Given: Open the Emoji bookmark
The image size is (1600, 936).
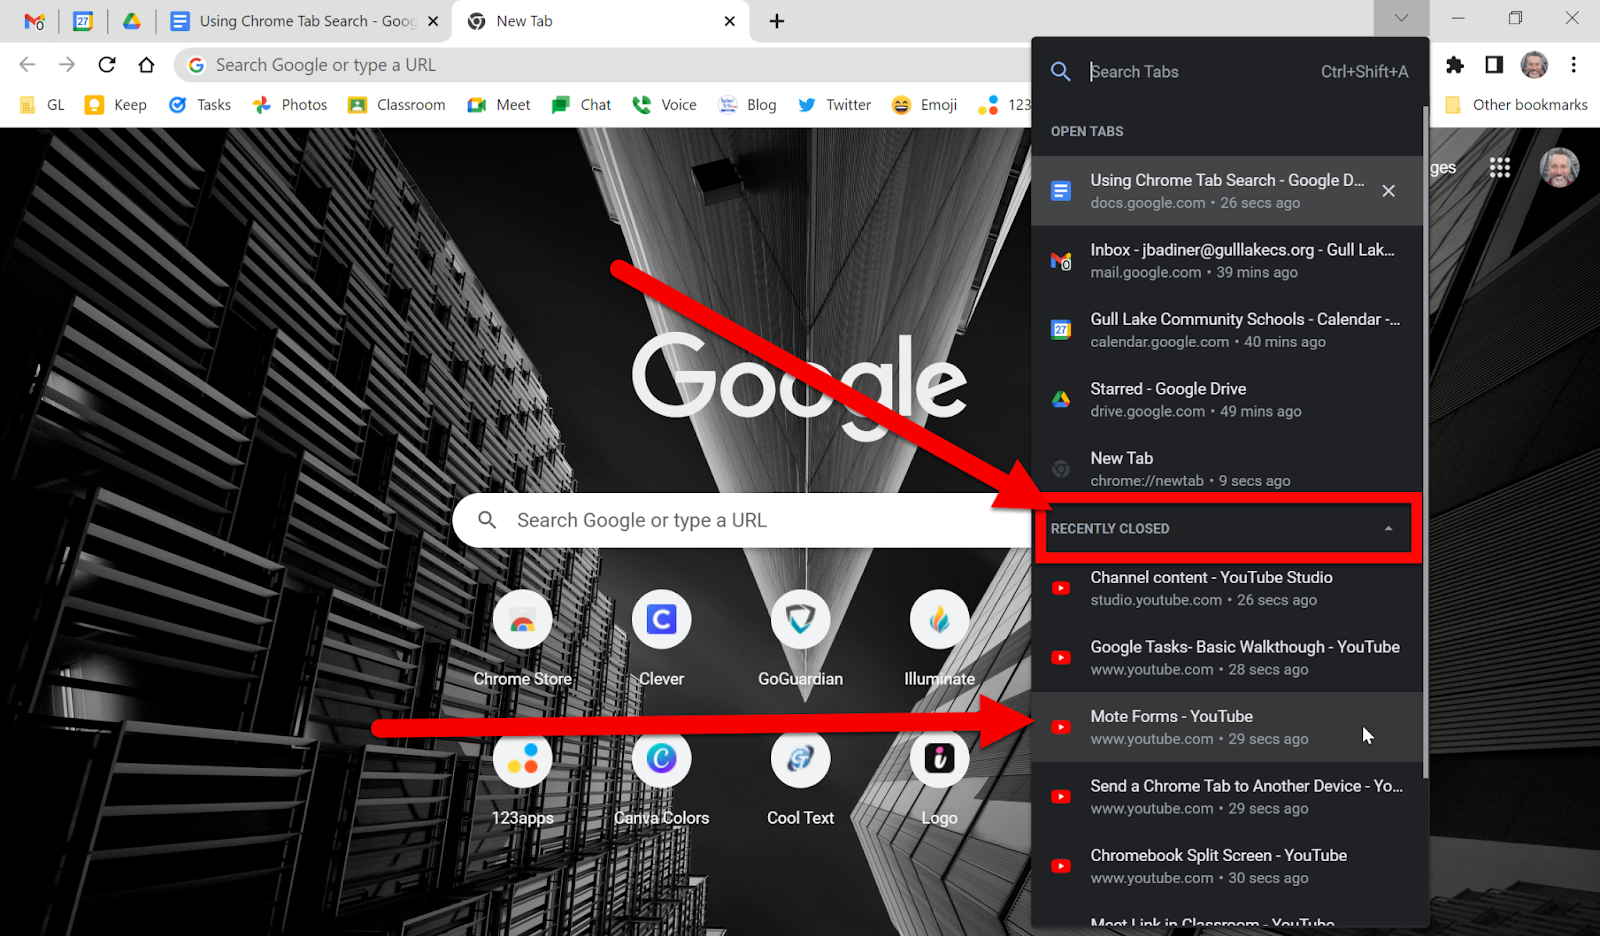Looking at the screenshot, I should pos(924,105).
